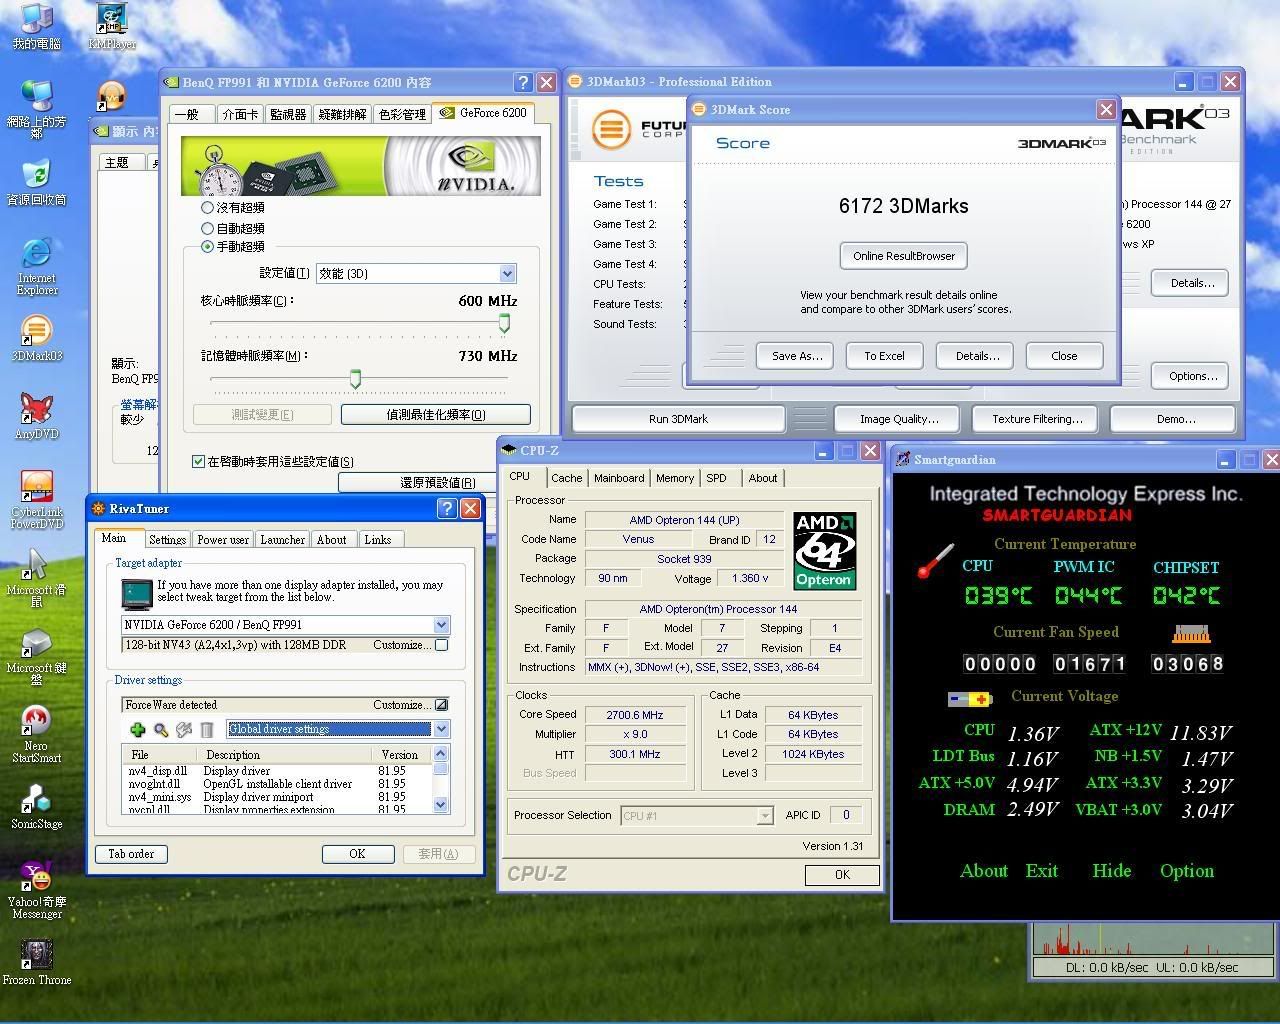Click RivaTuner wrench edit icon

(184, 729)
